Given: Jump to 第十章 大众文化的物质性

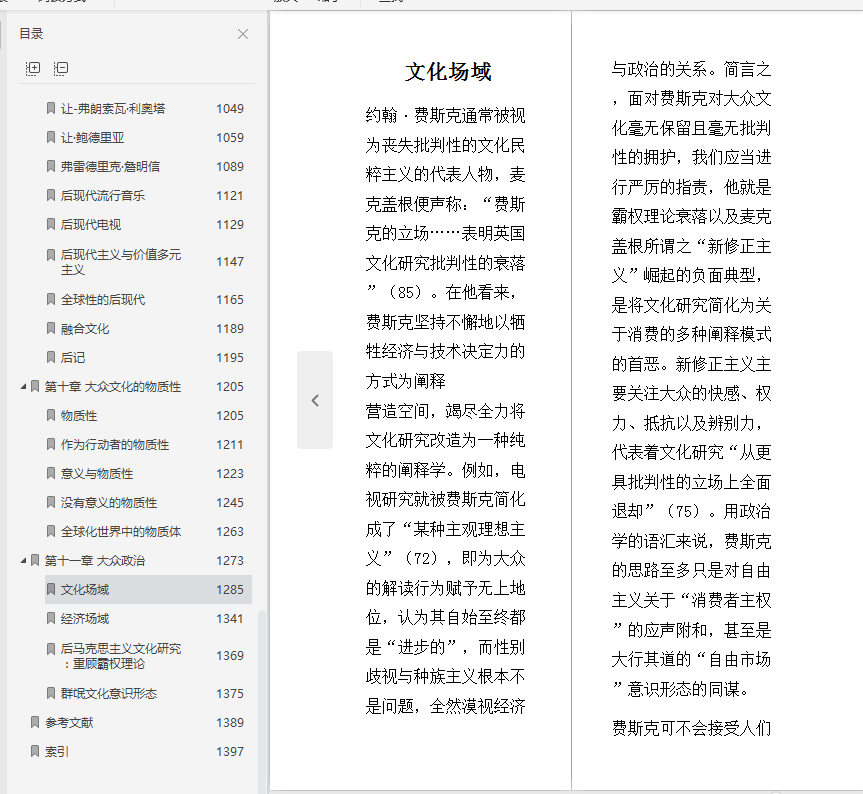Looking at the screenshot, I should click(113, 387).
